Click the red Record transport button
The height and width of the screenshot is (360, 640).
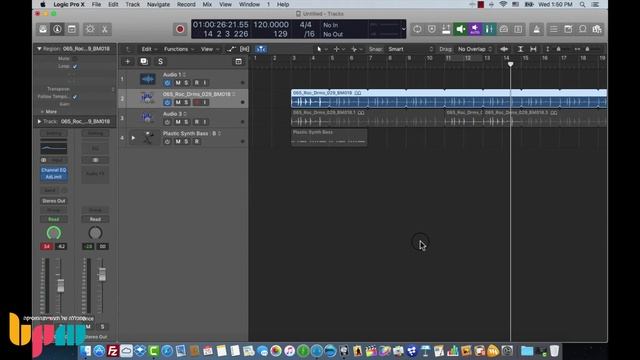coord(180,29)
